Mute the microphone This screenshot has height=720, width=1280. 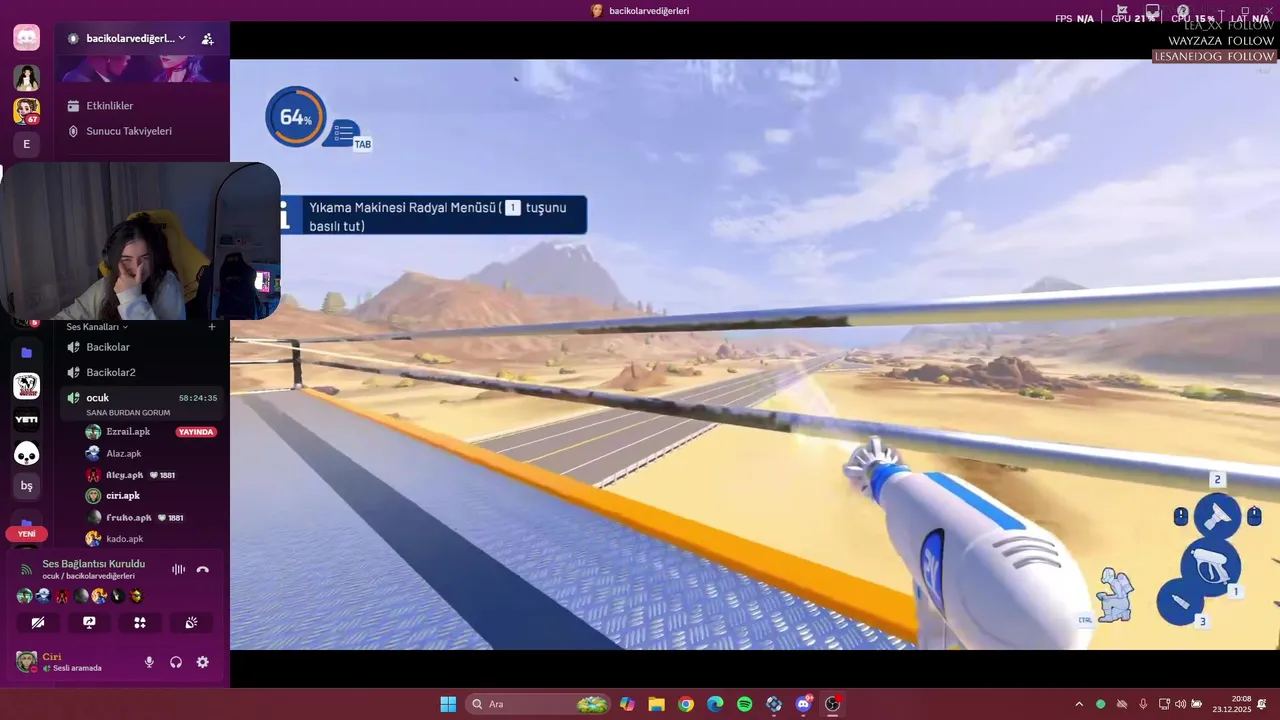[150, 662]
